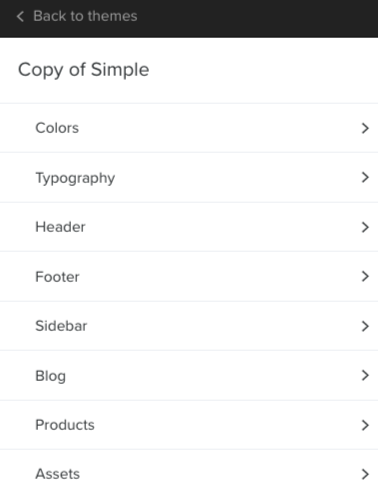Click the Products row chevron icon
This screenshot has height=496, width=378.
click(365, 425)
